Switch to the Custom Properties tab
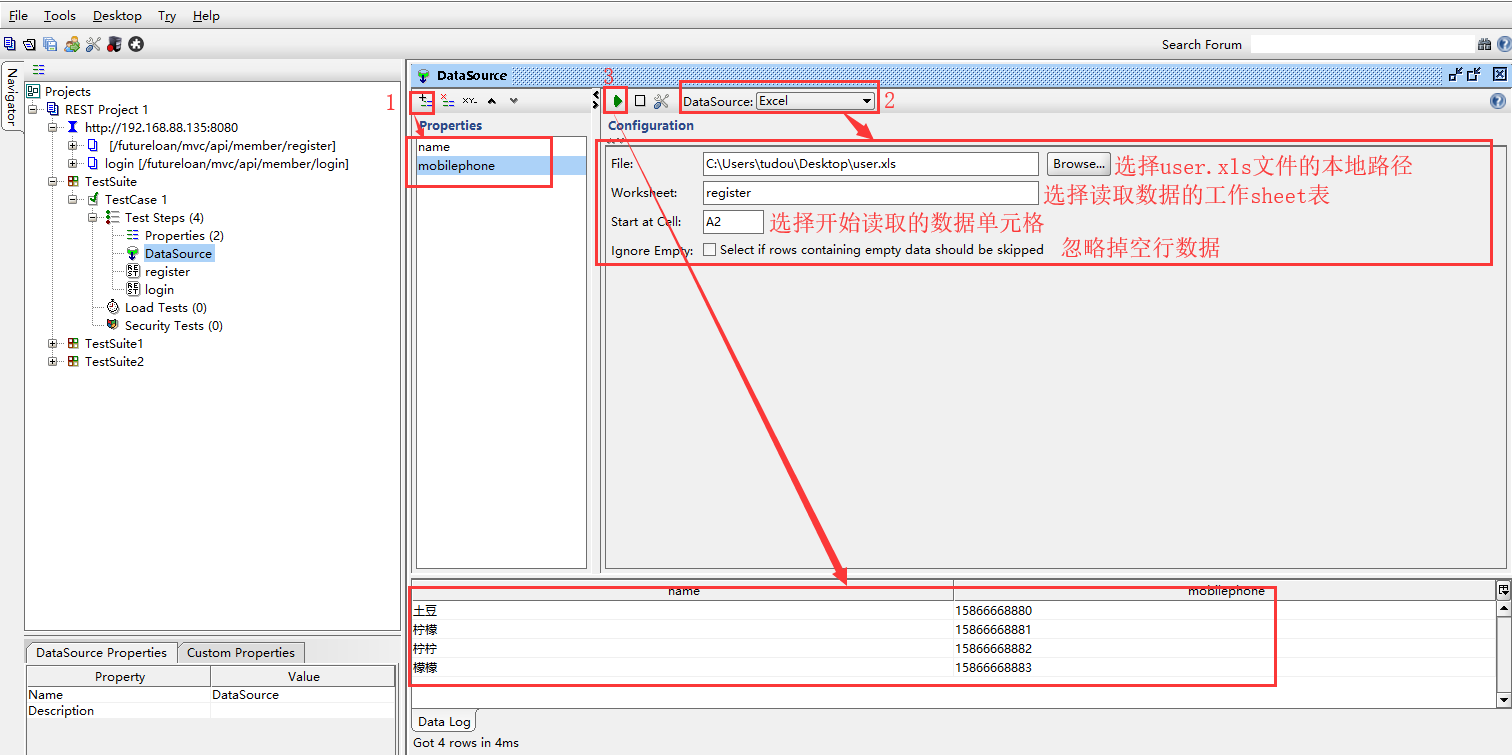Screen dimensions: 1512x755 (x=241, y=653)
